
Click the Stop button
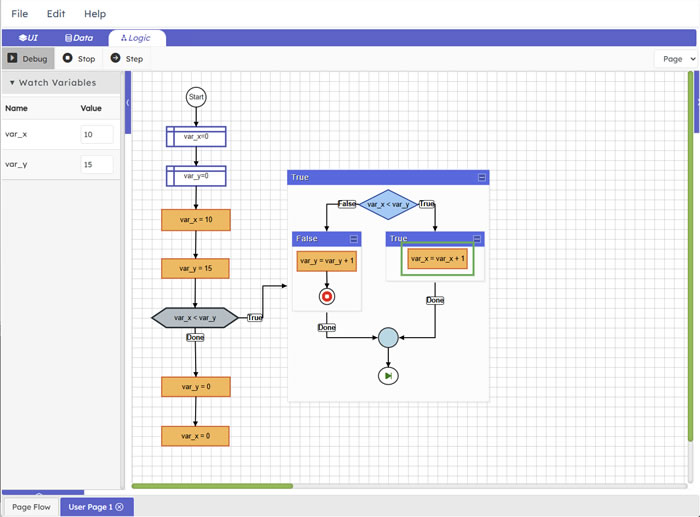point(79,58)
